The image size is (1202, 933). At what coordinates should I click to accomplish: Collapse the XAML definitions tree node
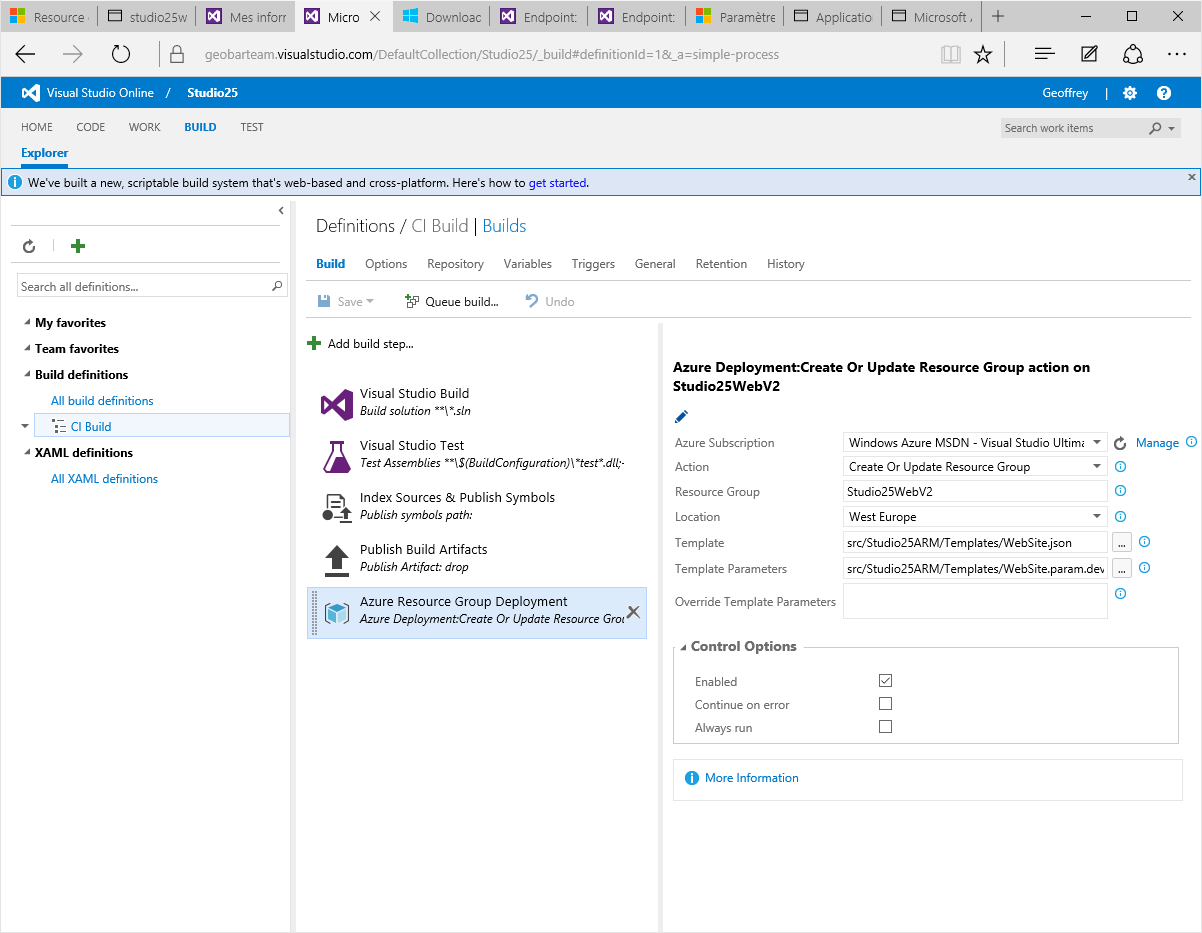27,453
